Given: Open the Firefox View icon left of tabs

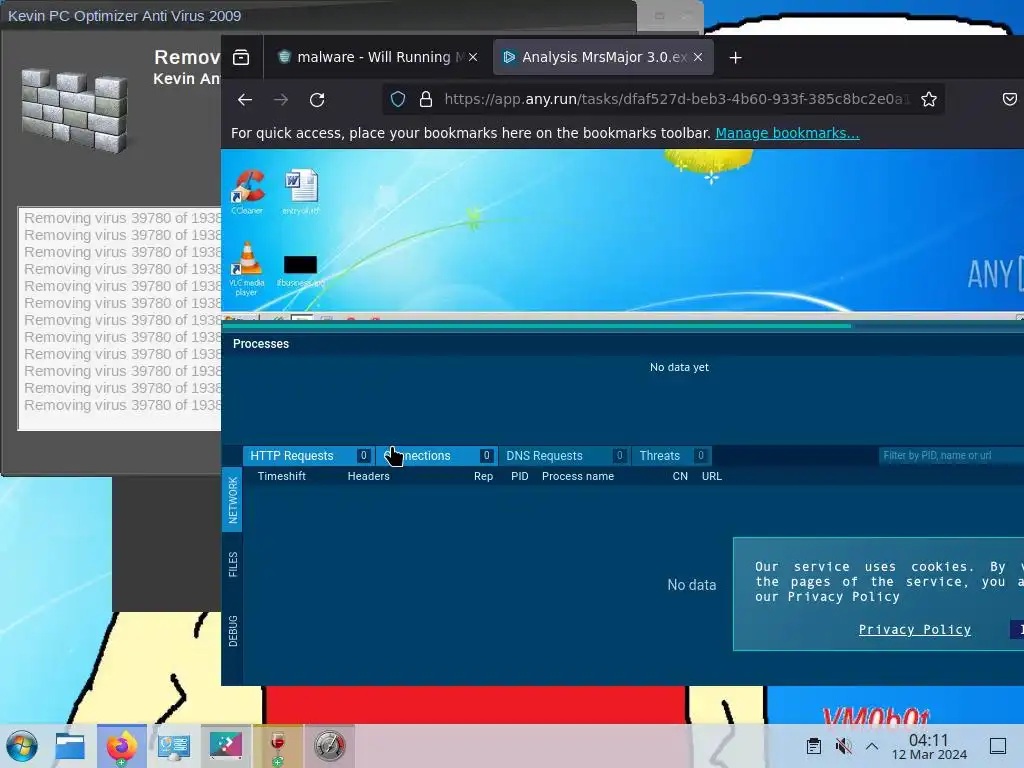Looking at the screenshot, I should point(241,57).
